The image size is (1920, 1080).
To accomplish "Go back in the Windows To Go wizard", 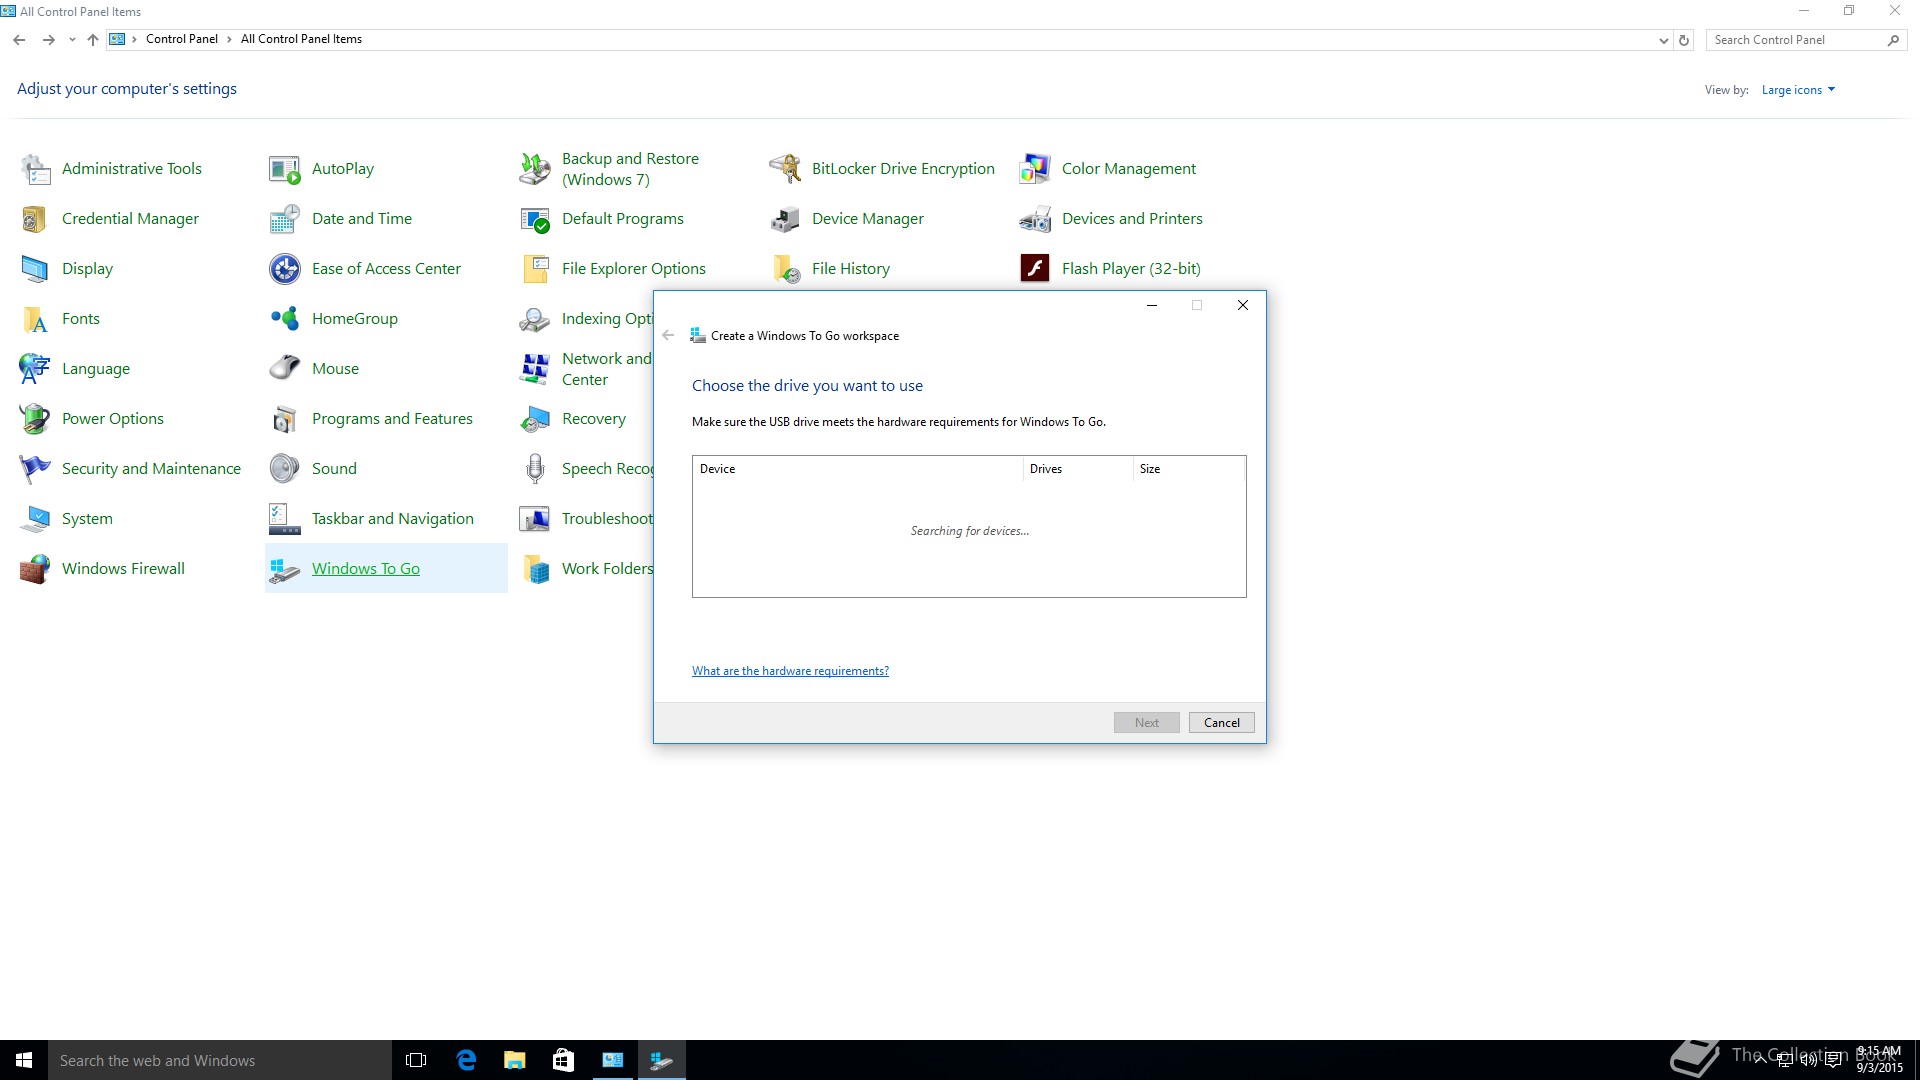I will (x=668, y=336).
